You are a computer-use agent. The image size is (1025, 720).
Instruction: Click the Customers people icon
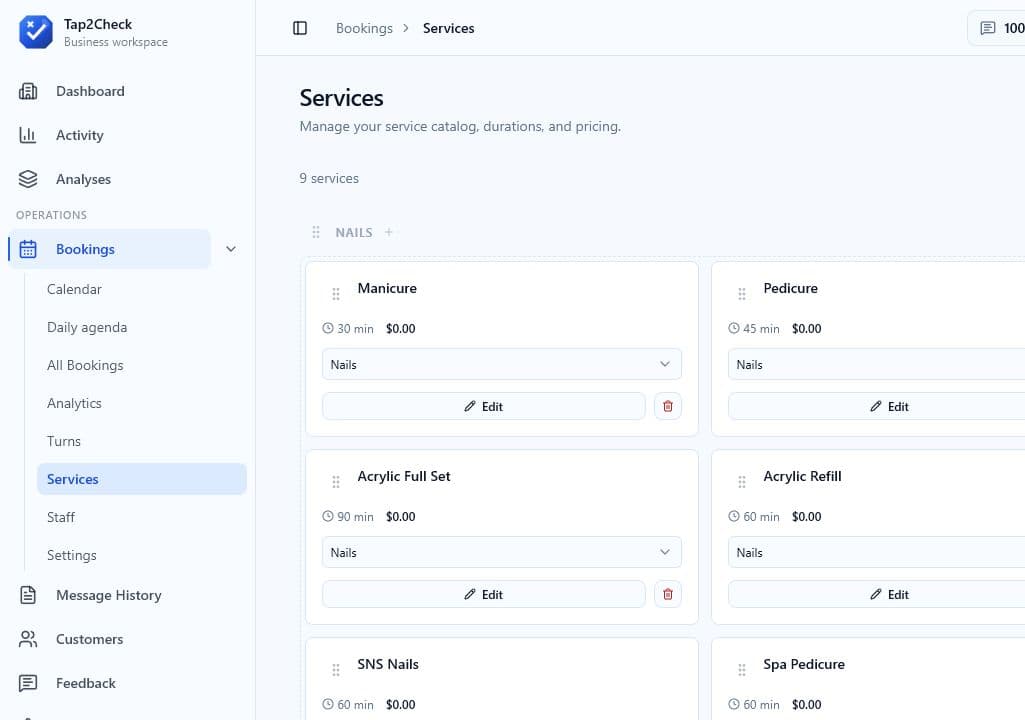(27, 639)
